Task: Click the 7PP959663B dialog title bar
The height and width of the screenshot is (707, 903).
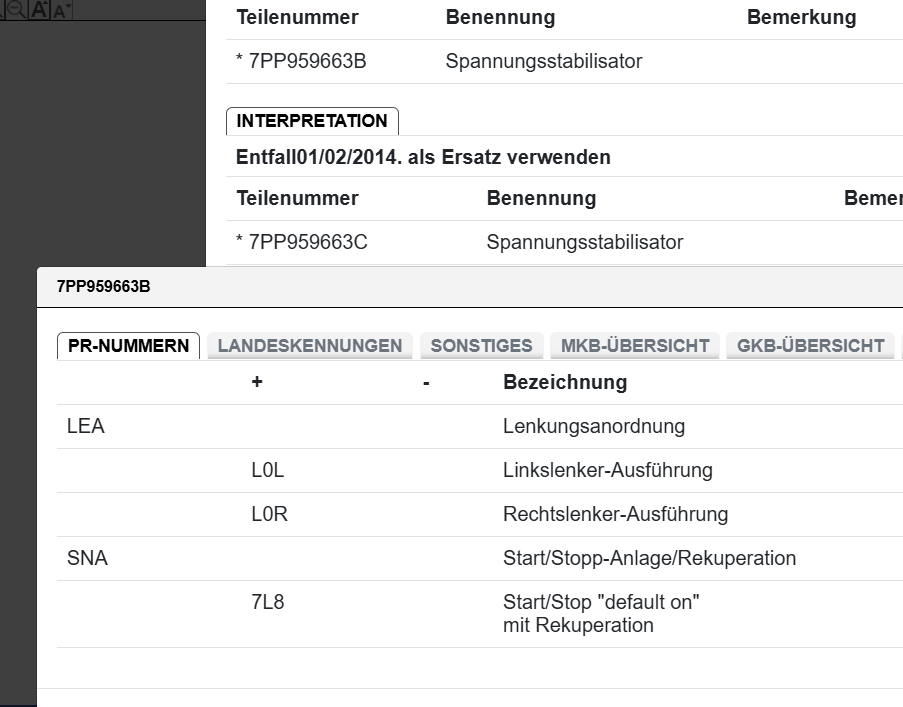Action: click(400, 287)
